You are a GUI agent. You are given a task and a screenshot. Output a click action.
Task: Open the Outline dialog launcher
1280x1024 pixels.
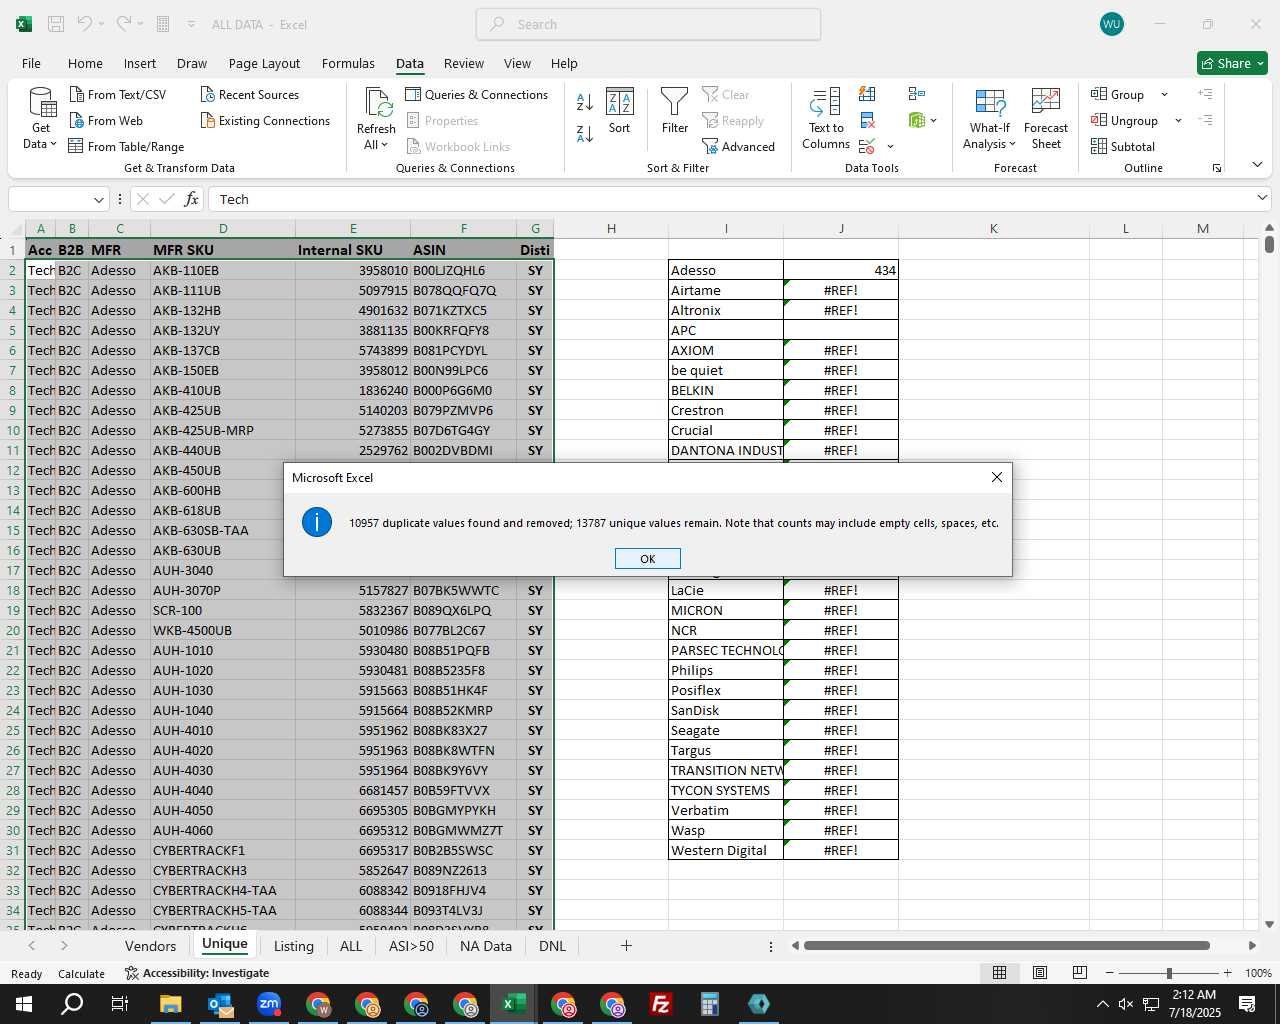(1217, 168)
